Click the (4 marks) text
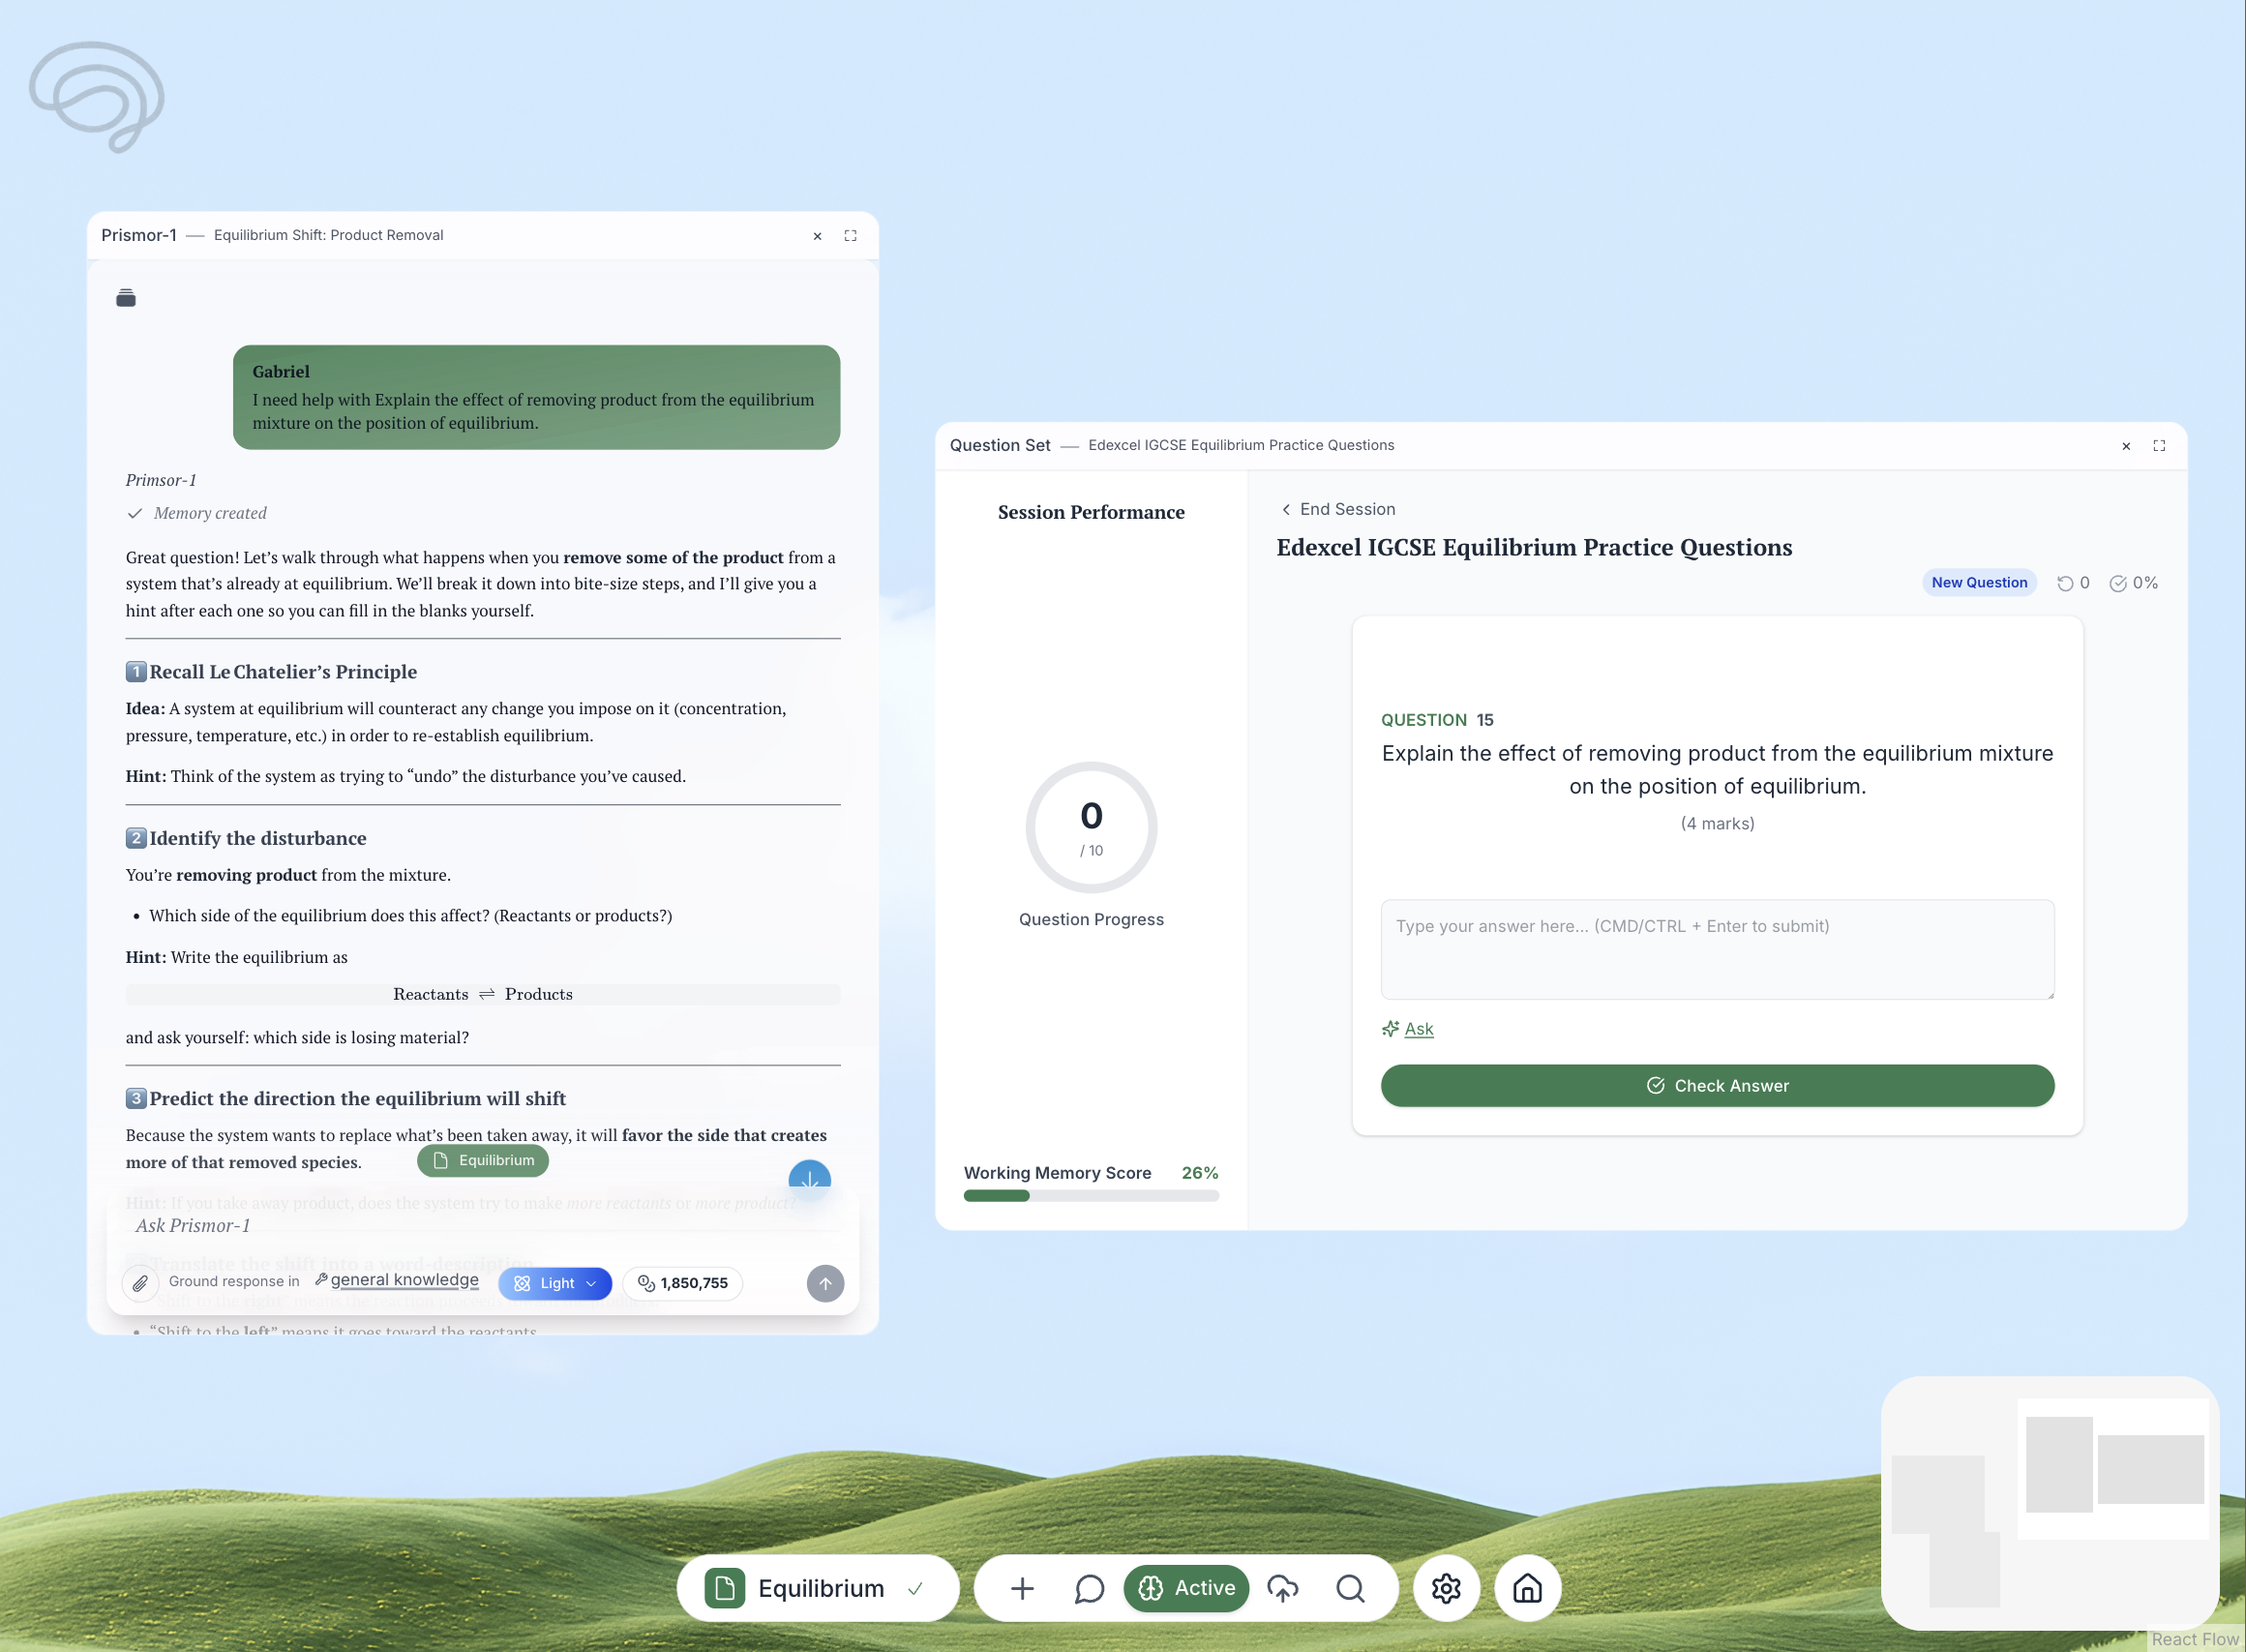Image resolution: width=2246 pixels, height=1652 pixels. click(x=1717, y=823)
